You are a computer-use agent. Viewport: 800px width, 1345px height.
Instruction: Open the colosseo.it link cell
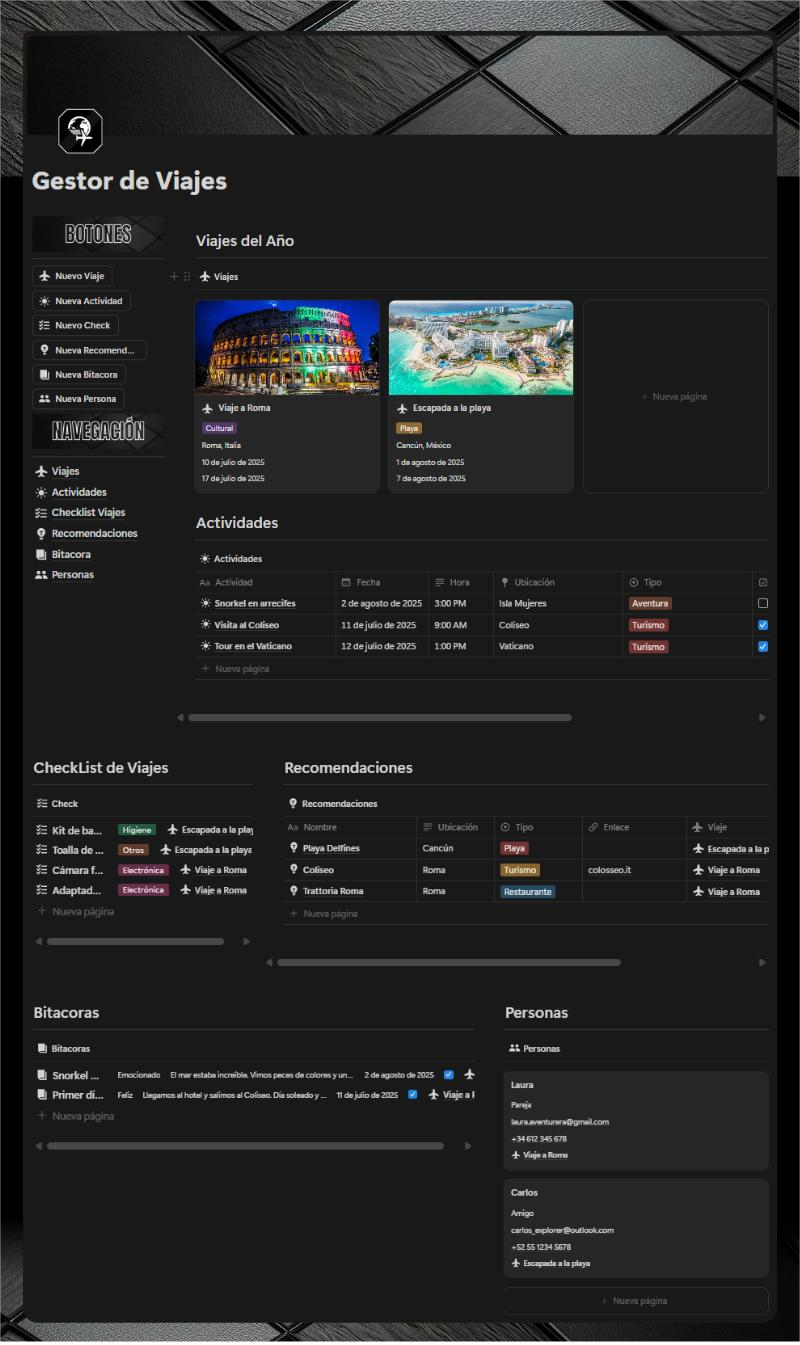(x=633, y=870)
